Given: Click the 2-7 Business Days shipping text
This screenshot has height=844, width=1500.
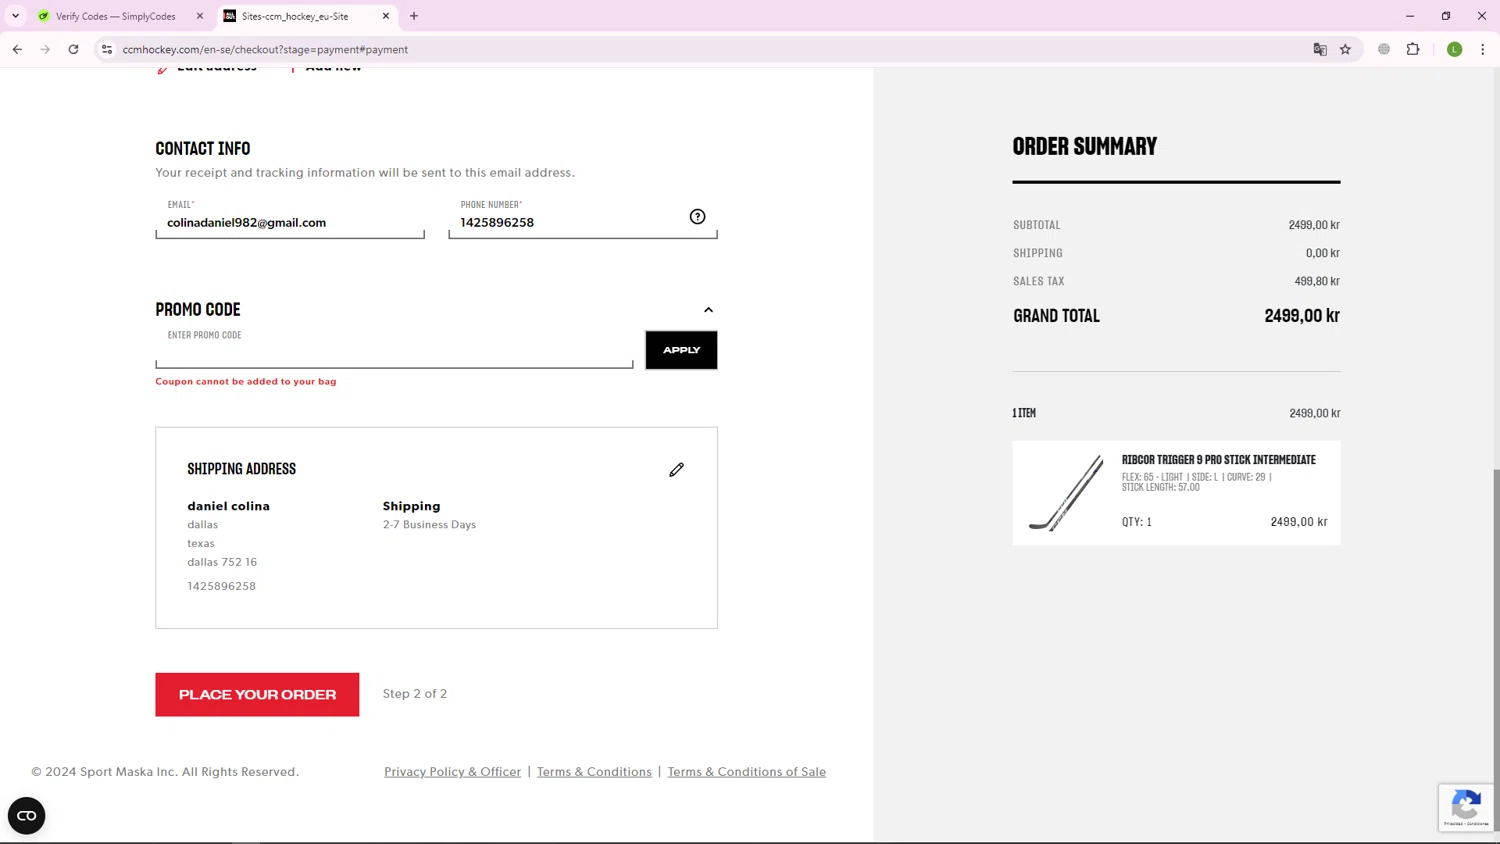Looking at the screenshot, I should (x=429, y=525).
